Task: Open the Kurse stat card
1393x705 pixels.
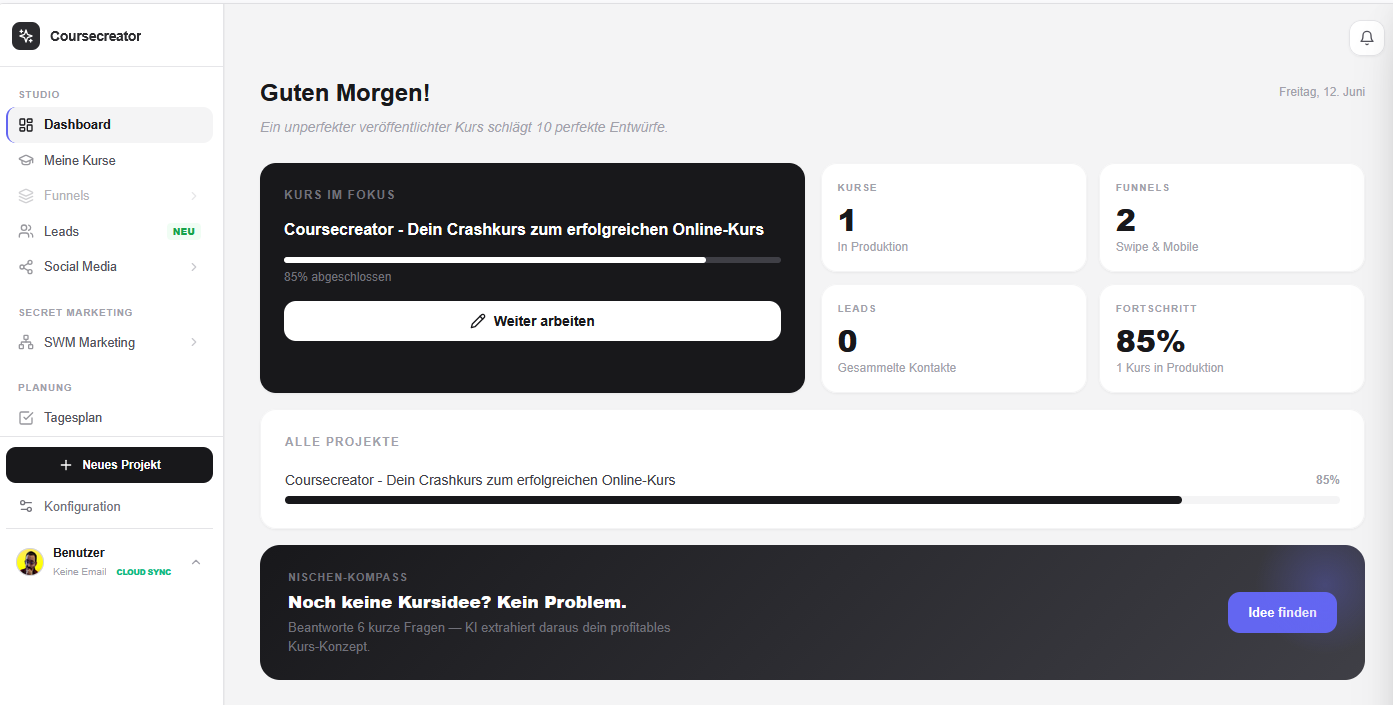Action: (x=954, y=217)
